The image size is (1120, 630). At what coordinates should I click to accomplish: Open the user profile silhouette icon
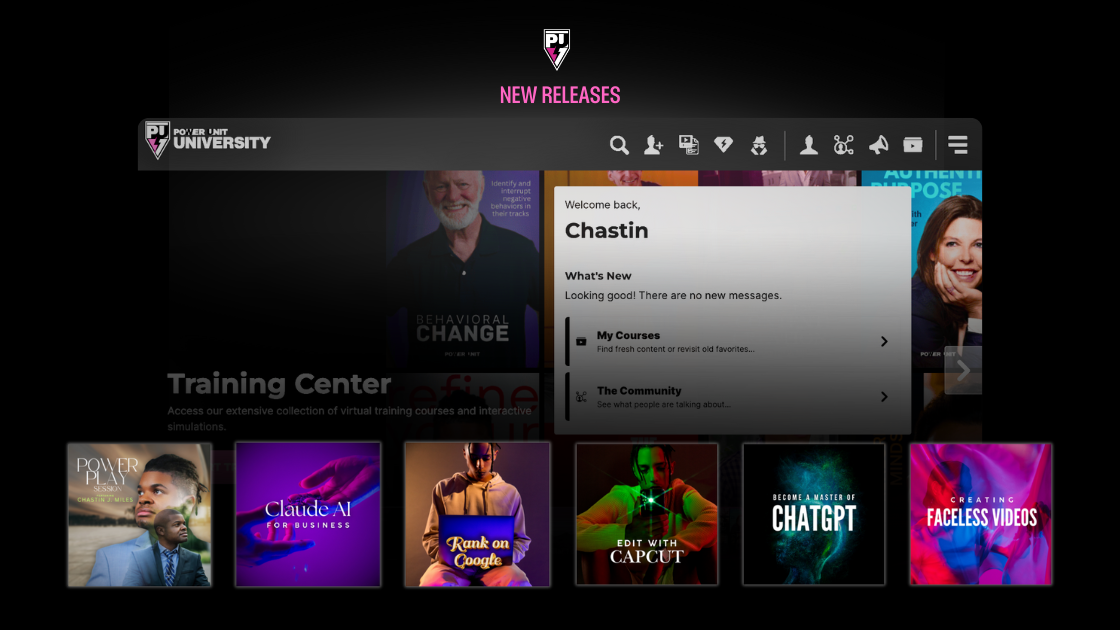[809, 145]
